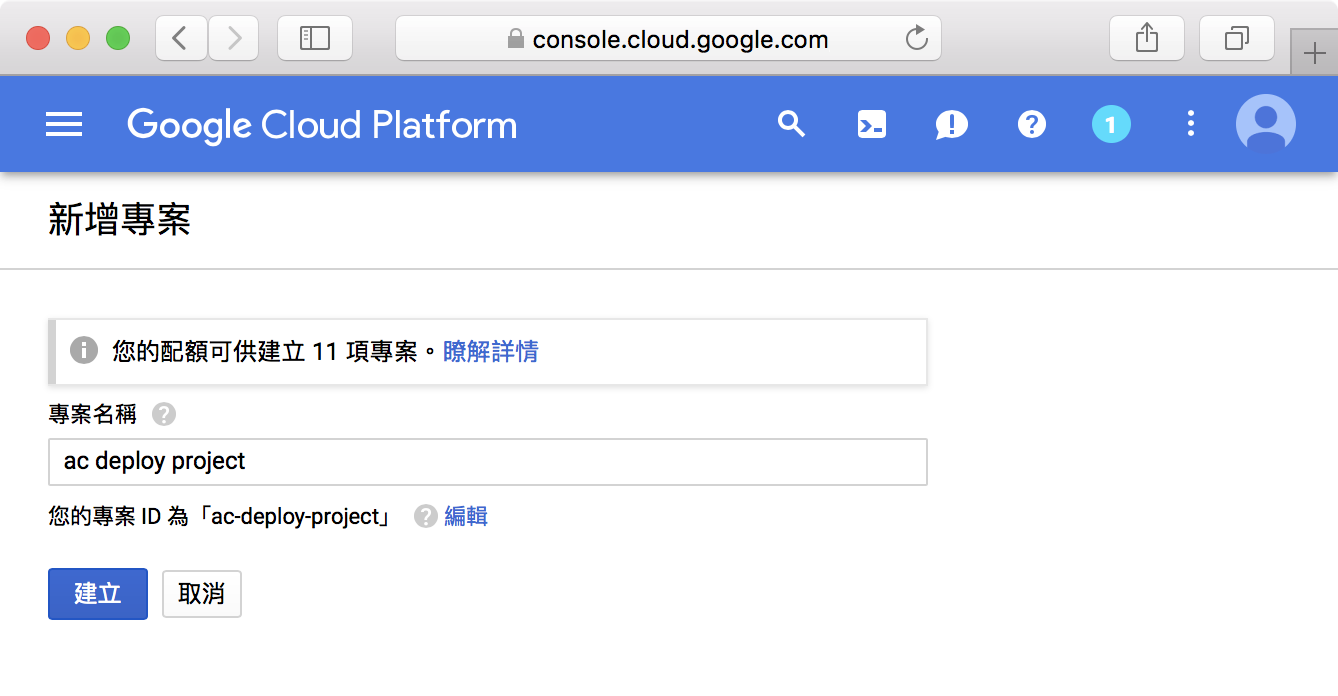Image resolution: width=1338 pixels, height=696 pixels.
Task: Show all tabs overview button
Action: coord(1237,38)
